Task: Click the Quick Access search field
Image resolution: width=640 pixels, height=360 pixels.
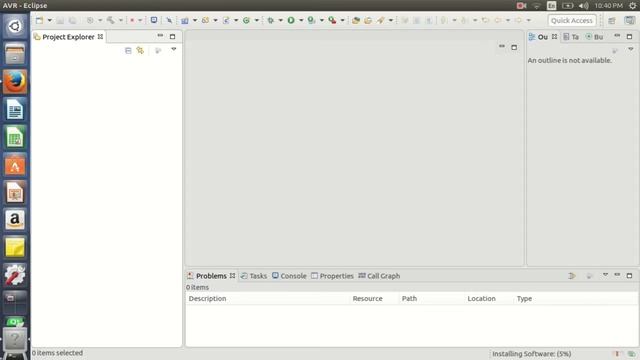Action: [571, 20]
